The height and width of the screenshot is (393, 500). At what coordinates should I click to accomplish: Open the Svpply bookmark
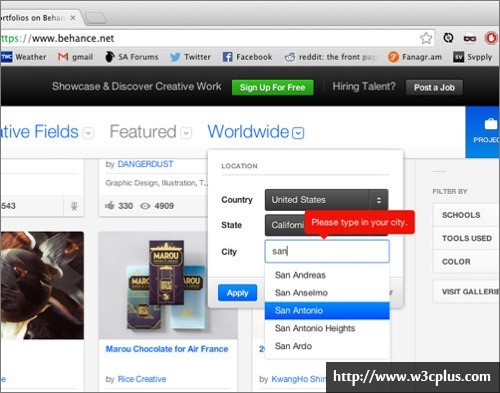click(473, 57)
